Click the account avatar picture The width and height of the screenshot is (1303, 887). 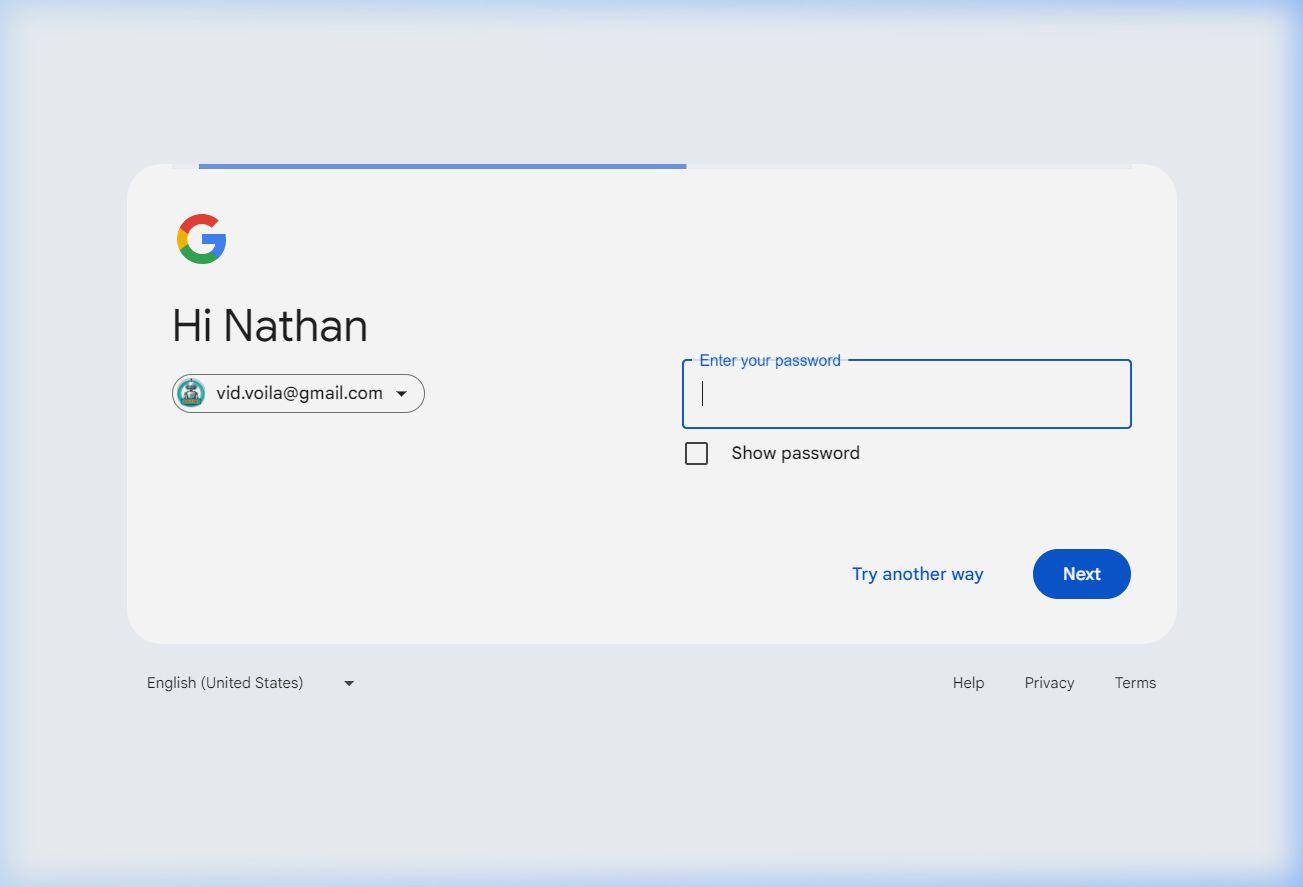click(191, 394)
